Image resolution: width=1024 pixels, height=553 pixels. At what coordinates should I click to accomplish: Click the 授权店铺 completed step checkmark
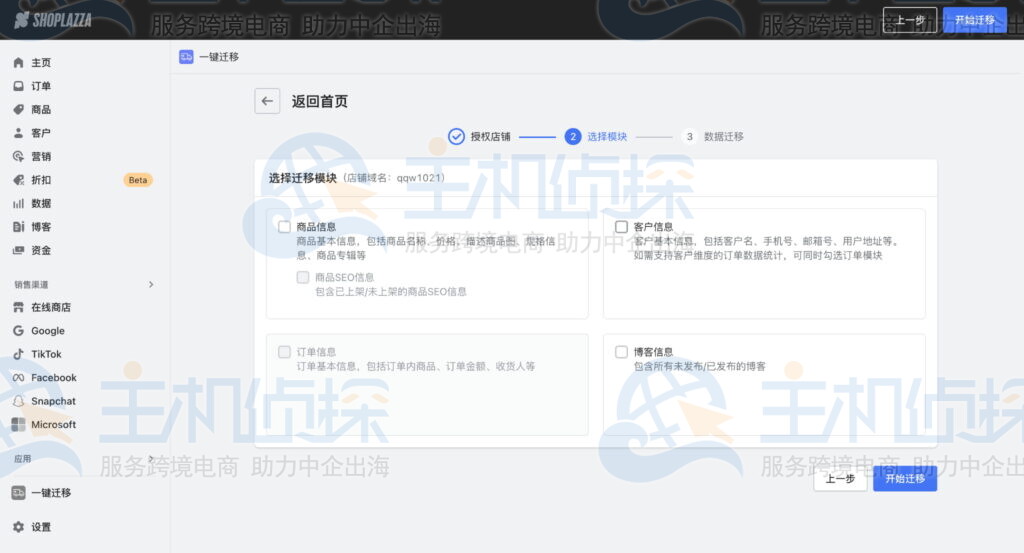pos(456,136)
